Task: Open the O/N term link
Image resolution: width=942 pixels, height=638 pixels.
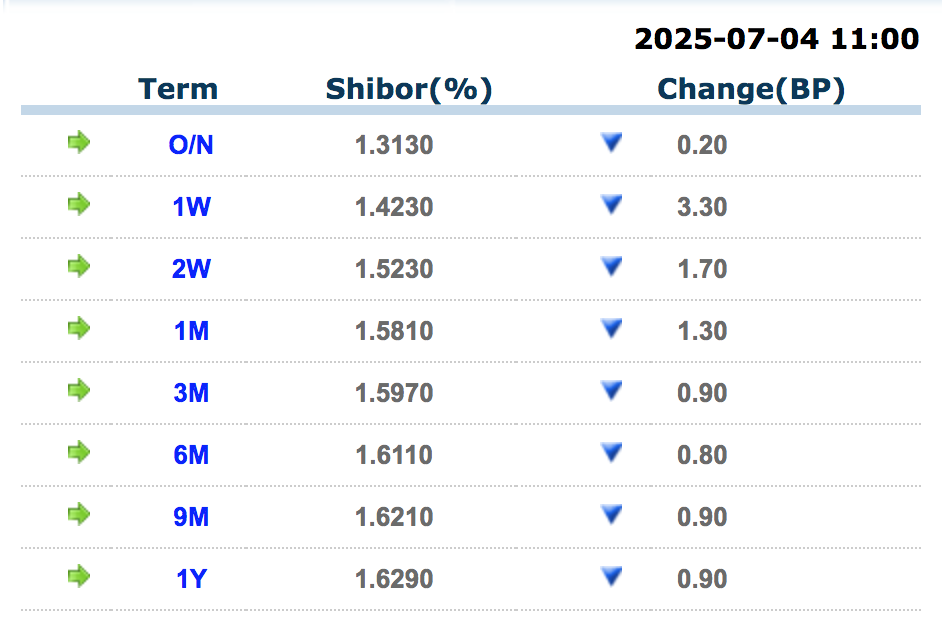Action: point(191,145)
